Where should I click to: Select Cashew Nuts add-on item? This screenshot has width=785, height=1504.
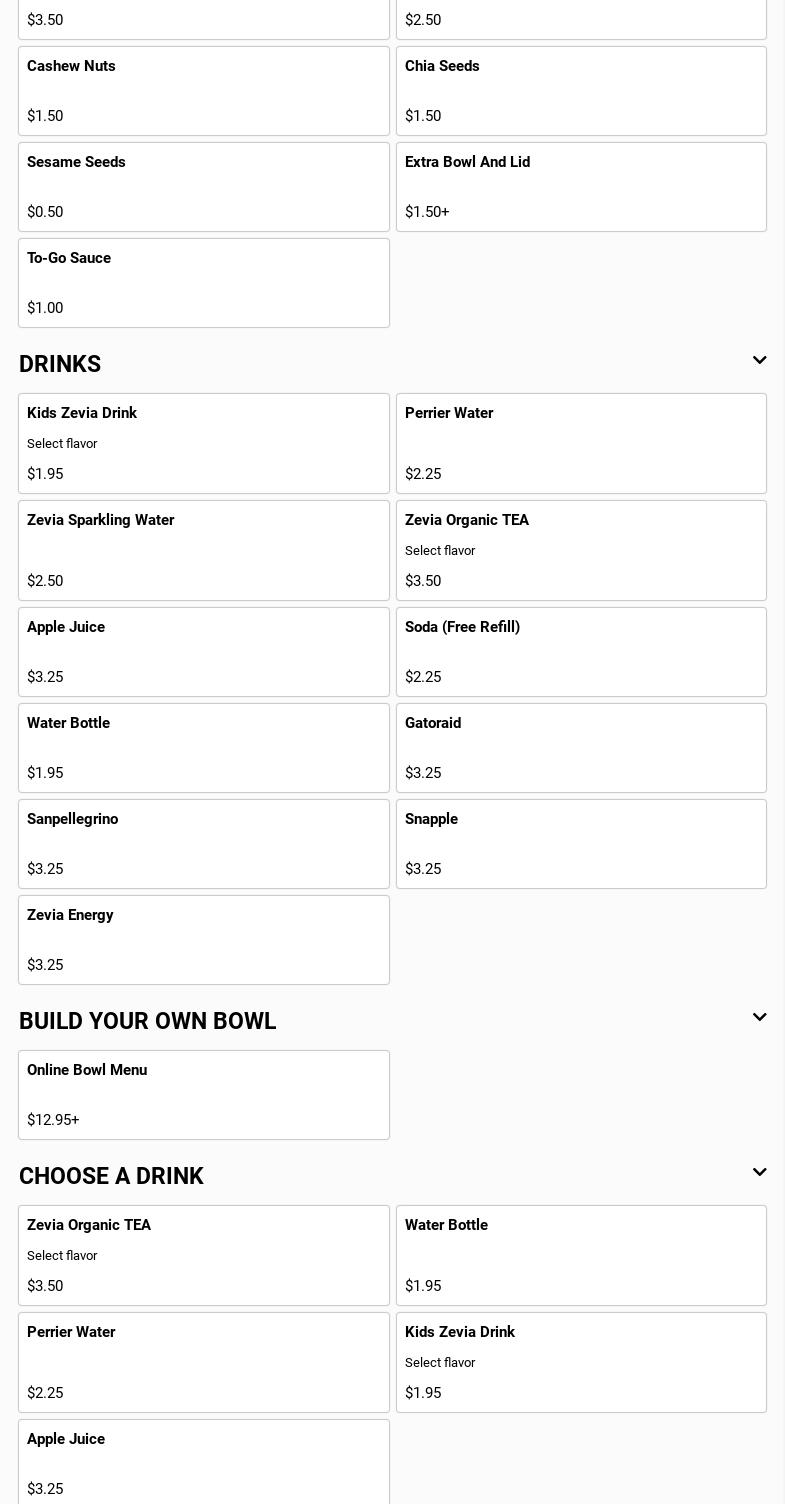pyautogui.click(x=203, y=91)
